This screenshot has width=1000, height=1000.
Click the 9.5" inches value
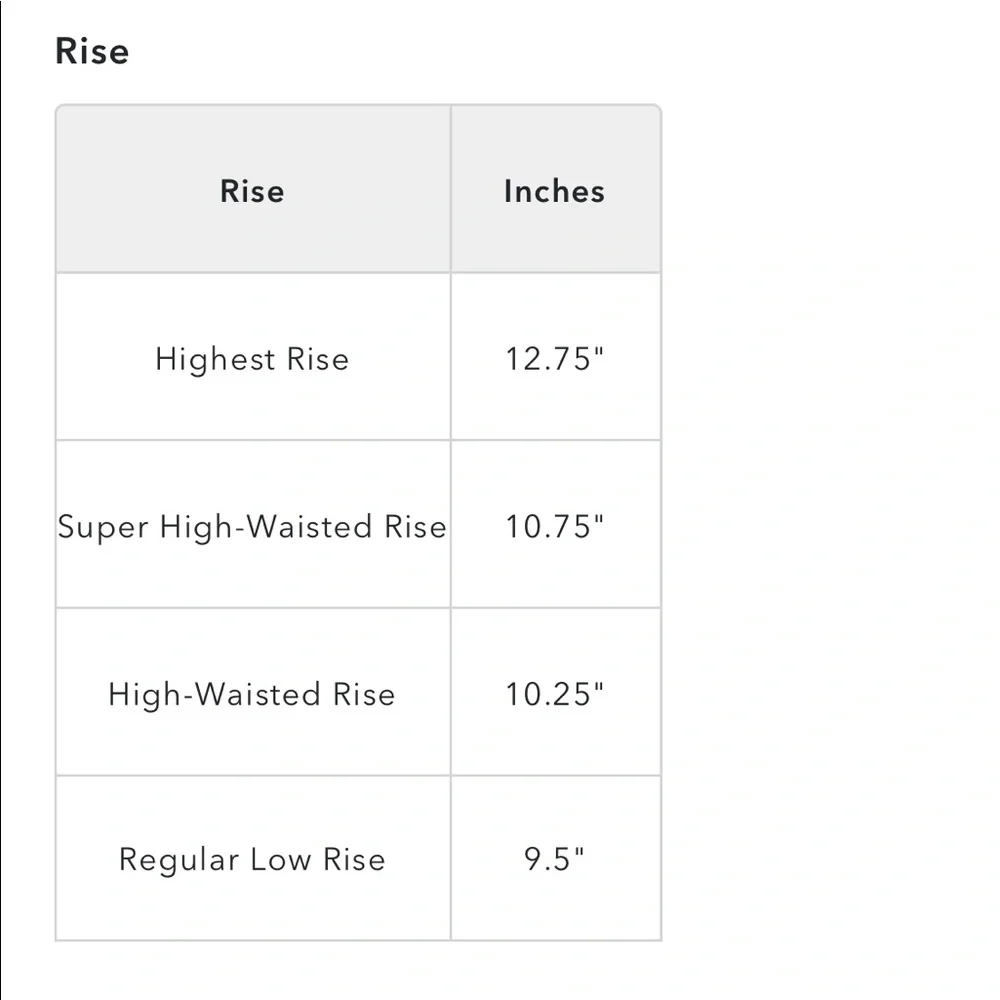tap(555, 860)
